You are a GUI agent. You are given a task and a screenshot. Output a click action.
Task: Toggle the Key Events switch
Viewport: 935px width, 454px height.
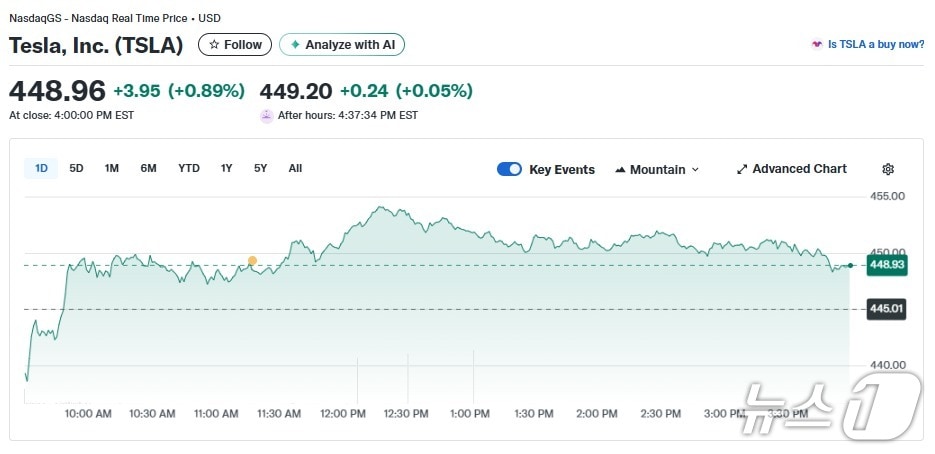click(x=509, y=170)
